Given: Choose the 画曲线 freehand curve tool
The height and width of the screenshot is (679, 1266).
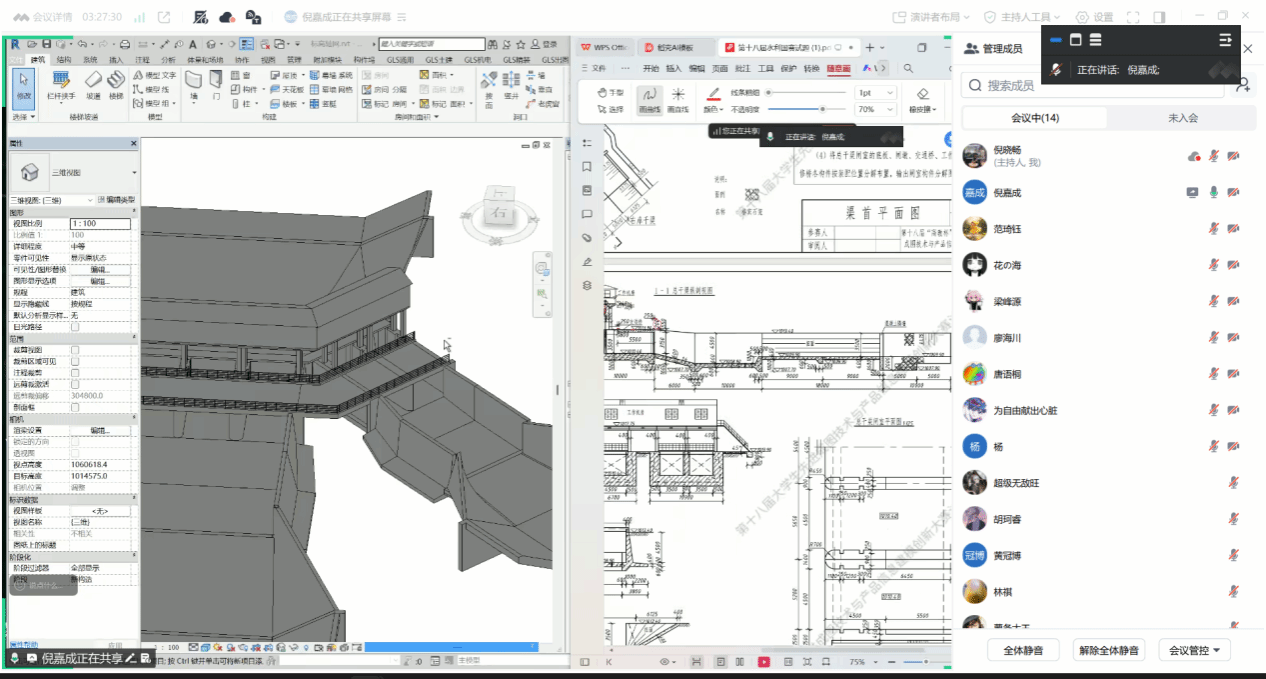Looking at the screenshot, I should click(x=649, y=98).
